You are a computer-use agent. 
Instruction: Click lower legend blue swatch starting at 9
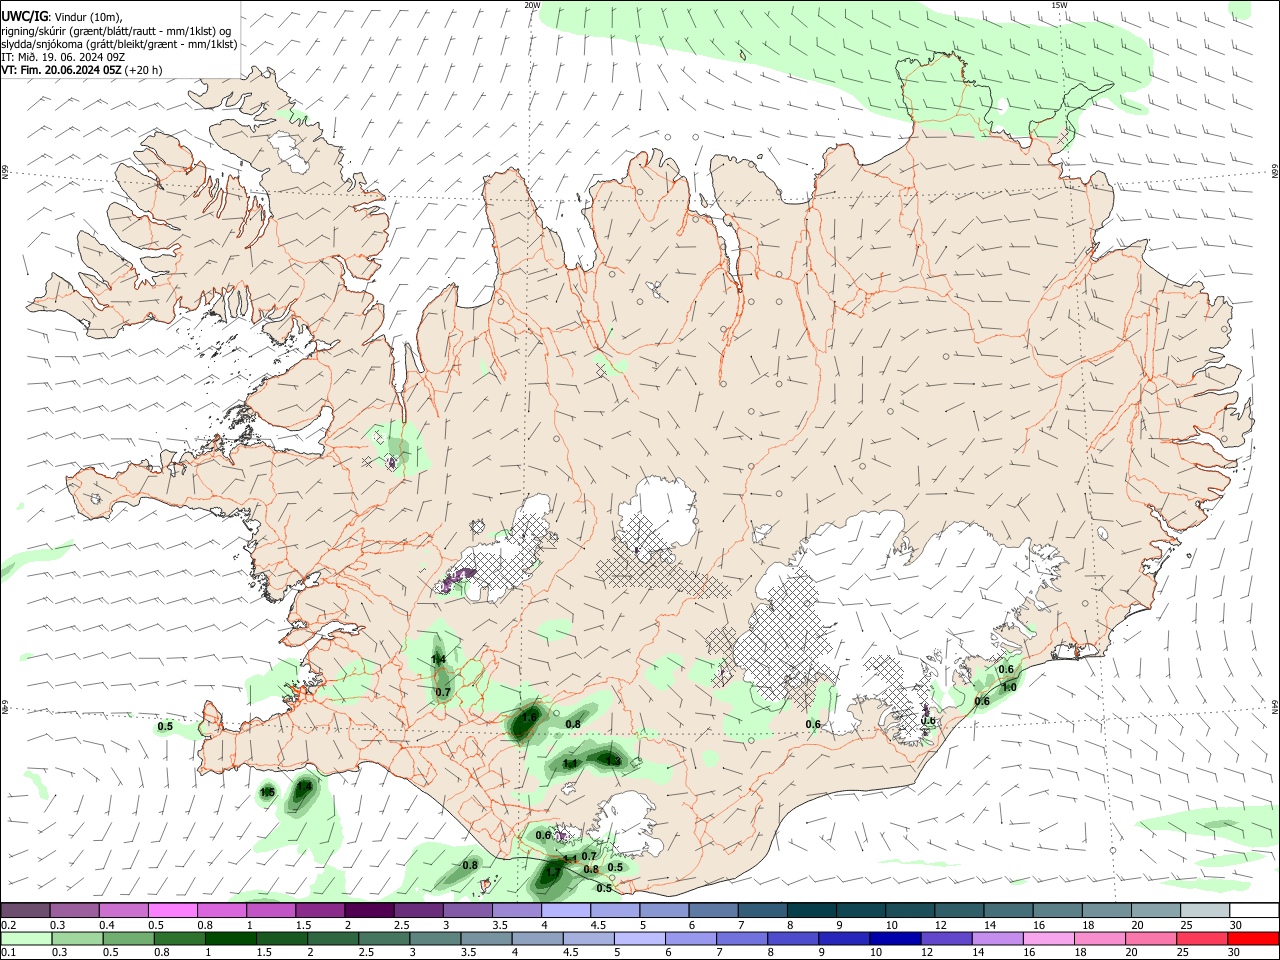coord(842,938)
